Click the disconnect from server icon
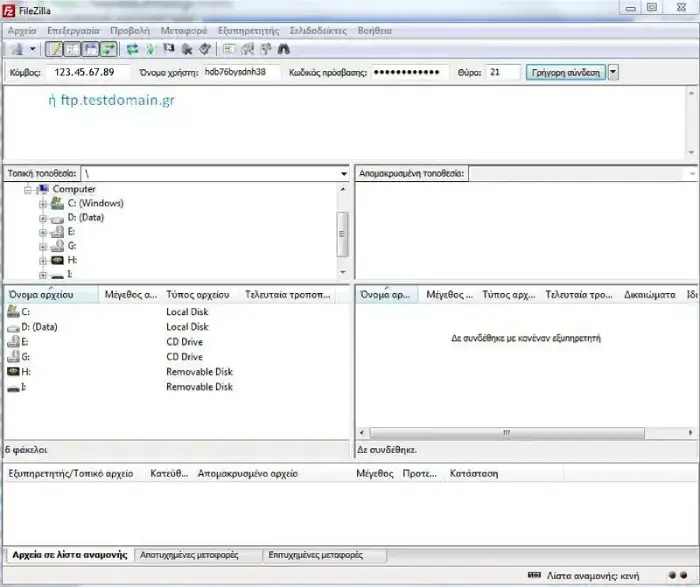 187,49
